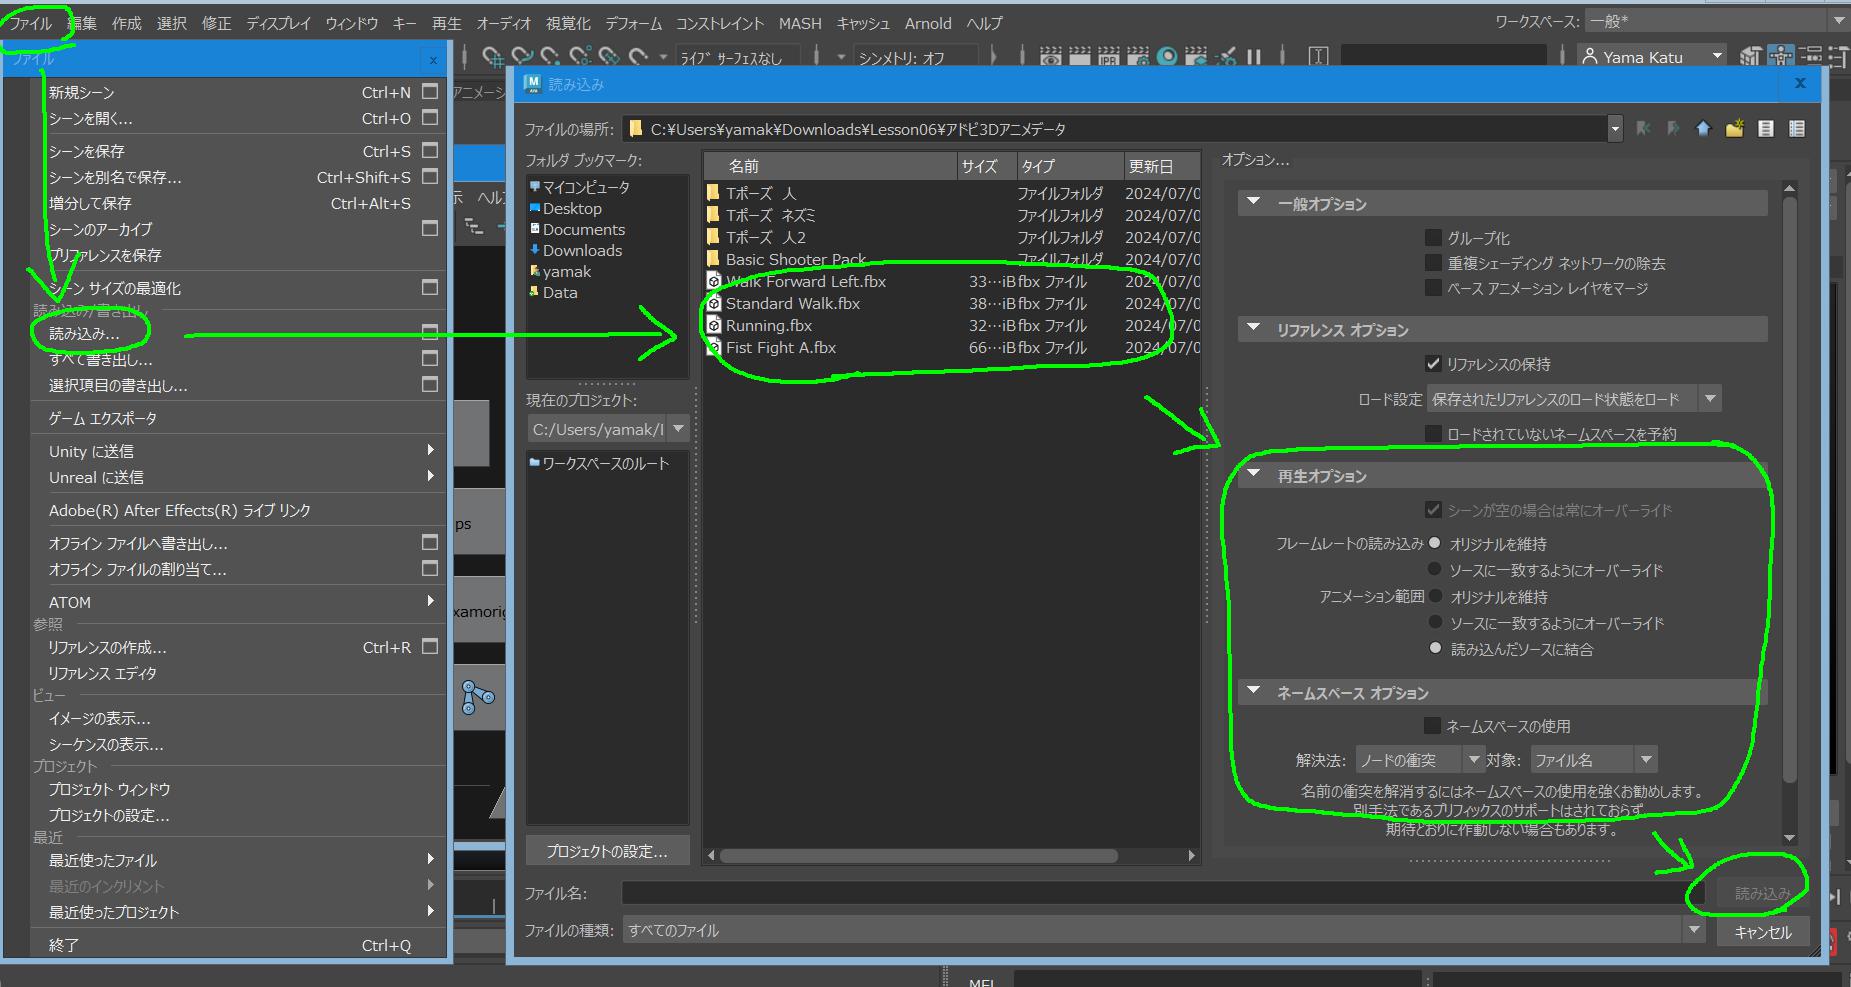Open option box for シーン サイズの最適化
The width and height of the screenshot is (1851, 987).
tap(430, 287)
